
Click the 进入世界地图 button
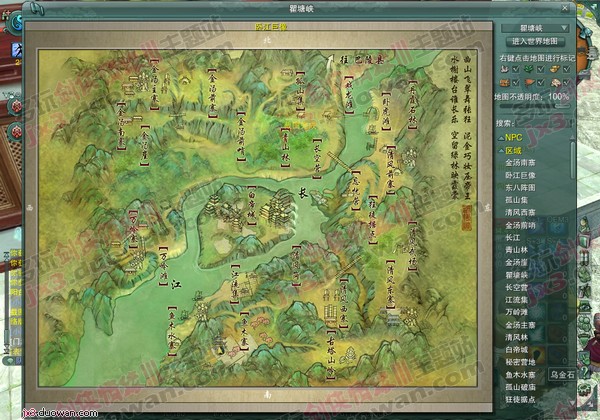point(534,41)
